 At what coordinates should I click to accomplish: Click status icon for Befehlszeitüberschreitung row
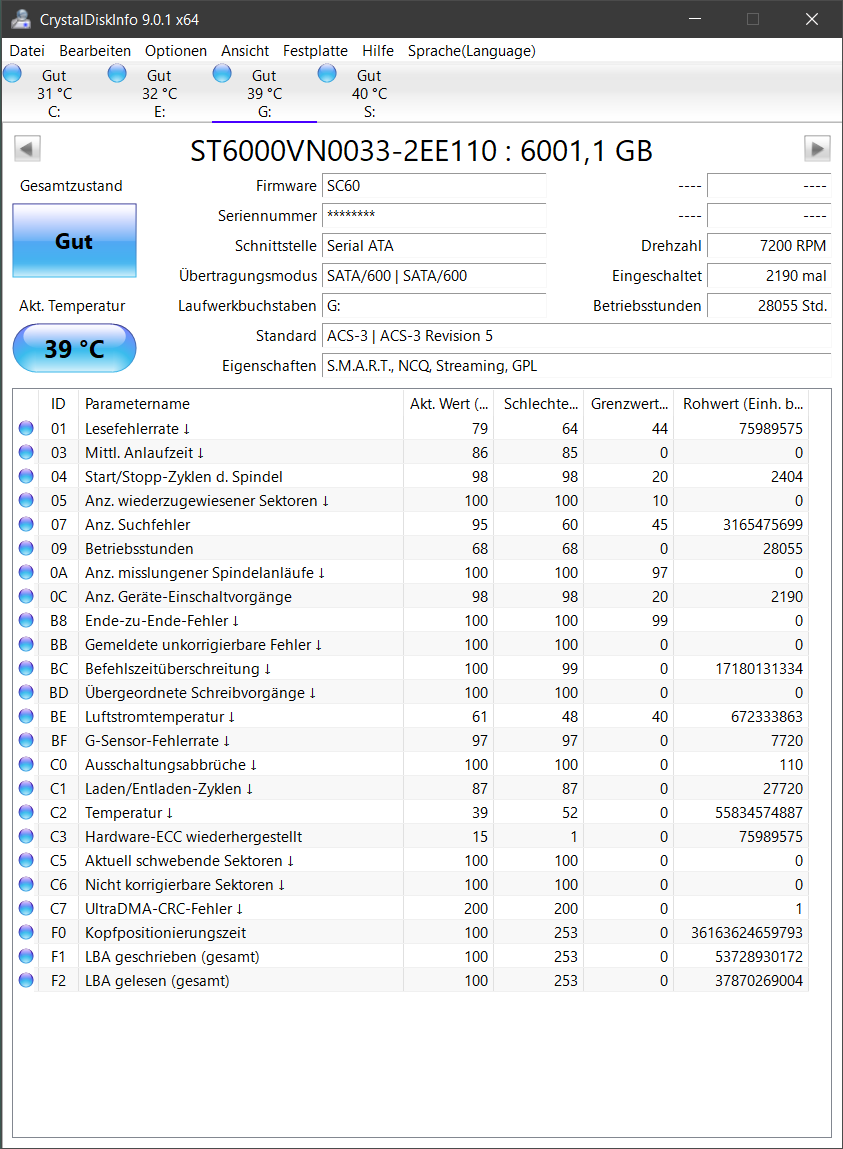coord(26,668)
